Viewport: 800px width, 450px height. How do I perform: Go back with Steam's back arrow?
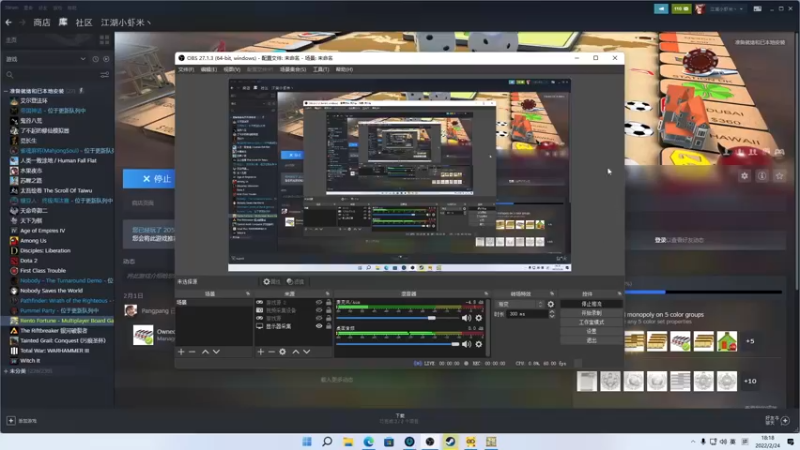[x=9, y=22]
